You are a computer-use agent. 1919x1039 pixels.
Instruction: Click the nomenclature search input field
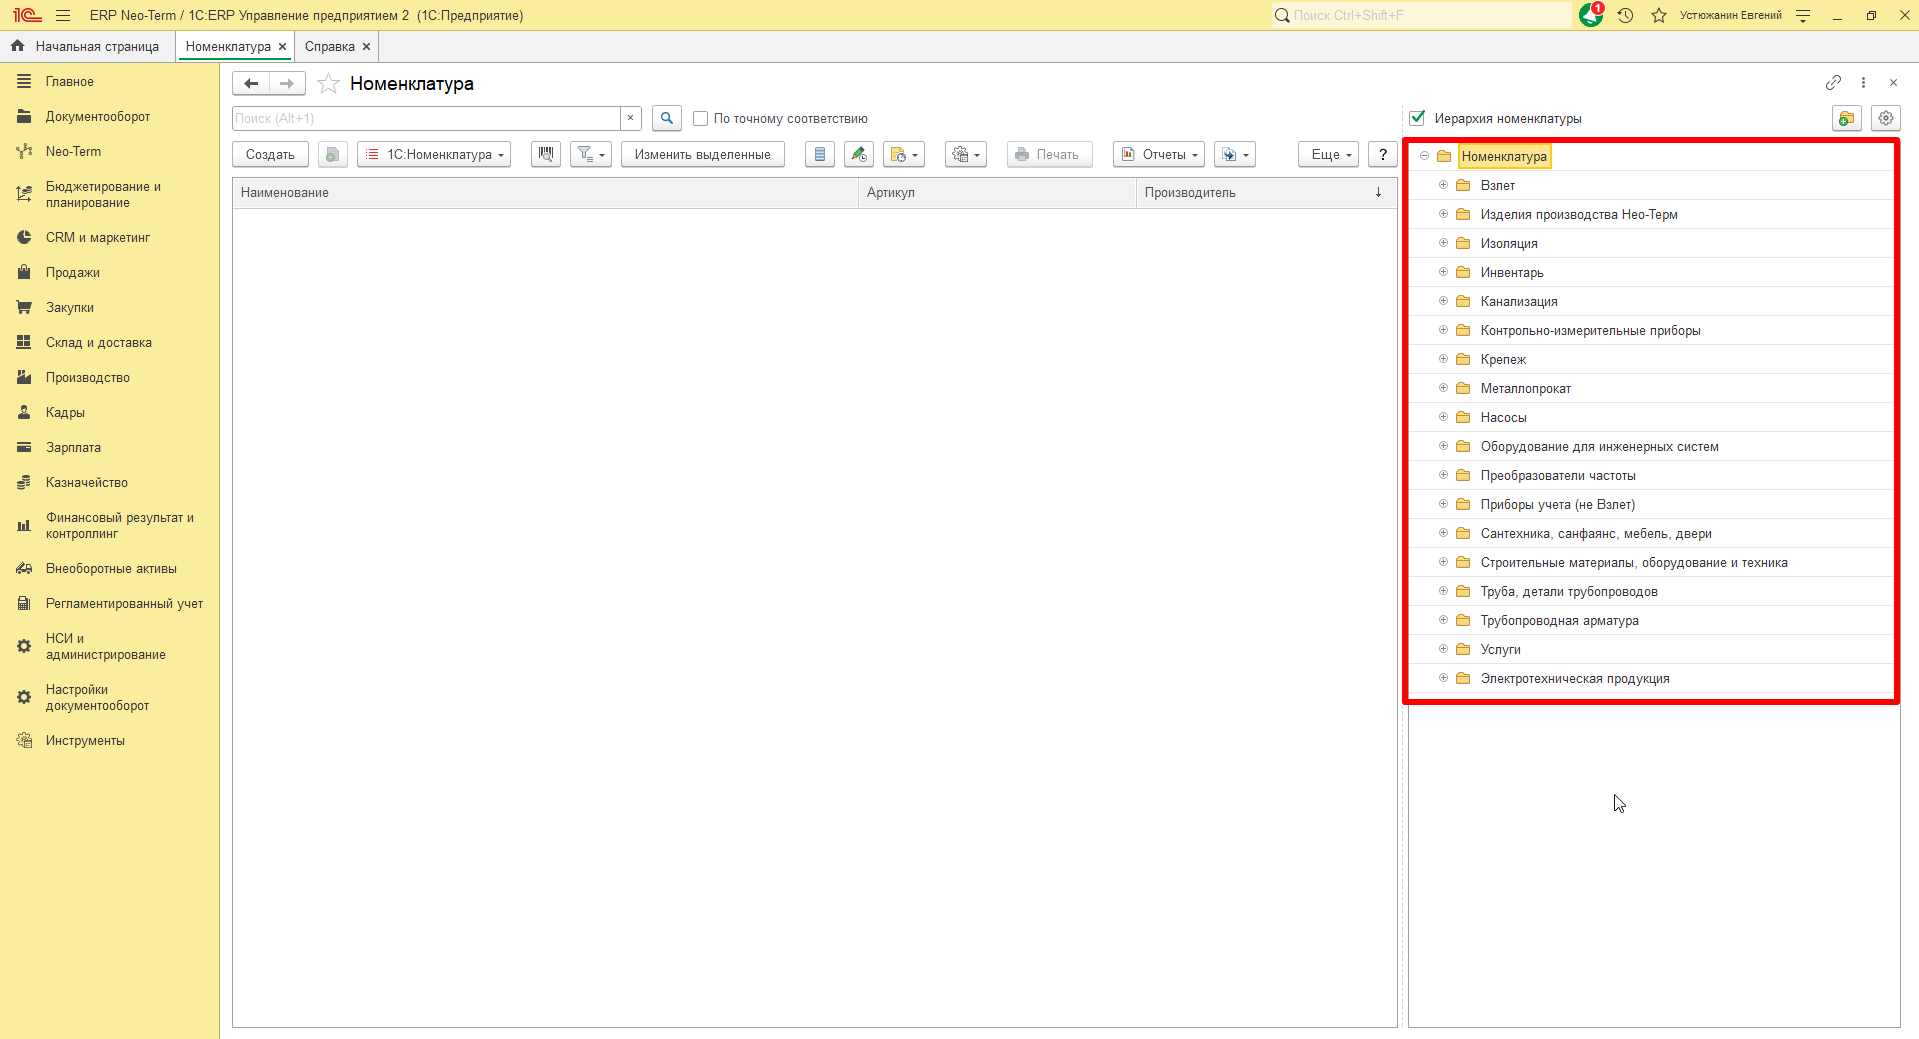point(426,118)
